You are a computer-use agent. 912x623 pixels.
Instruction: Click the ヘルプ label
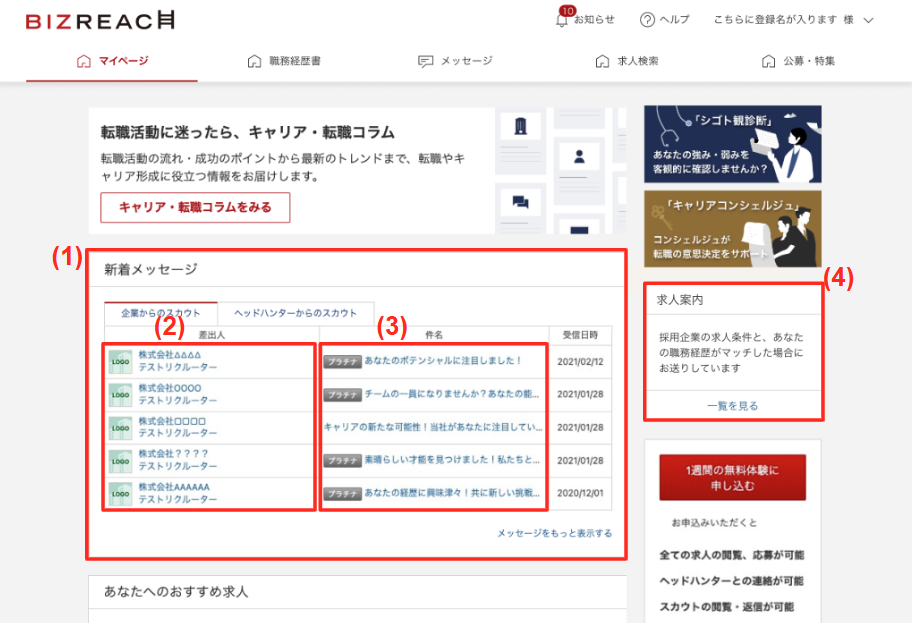click(x=674, y=20)
